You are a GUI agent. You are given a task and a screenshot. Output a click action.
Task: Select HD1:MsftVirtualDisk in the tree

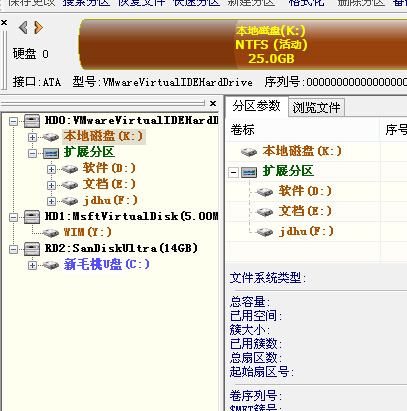[131, 216]
